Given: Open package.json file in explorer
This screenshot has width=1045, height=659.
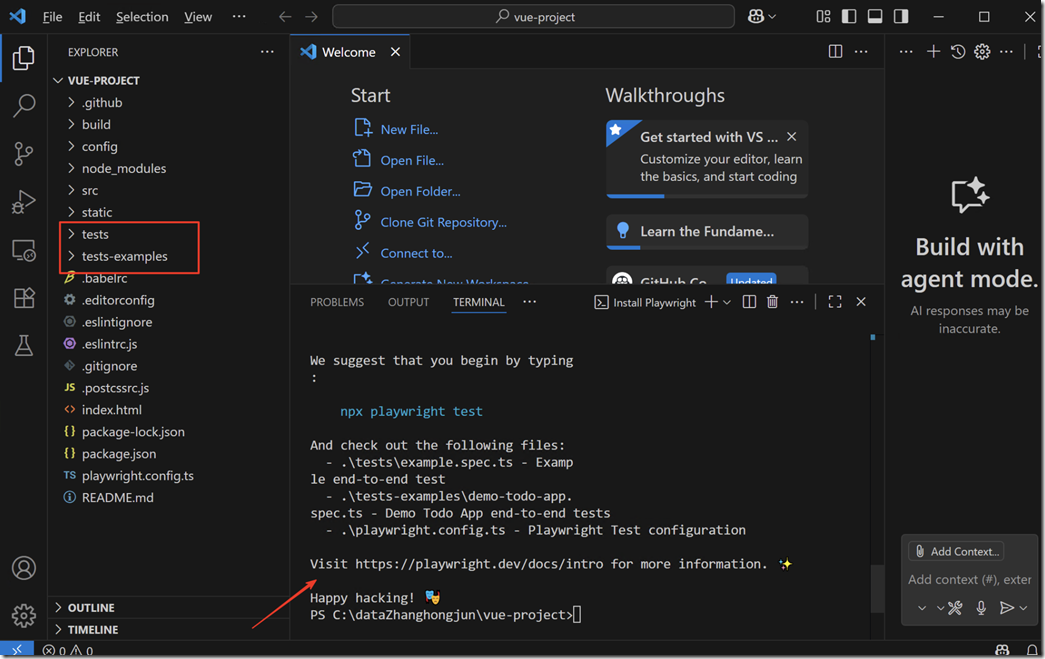Looking at the screenshot, I should coord(119,454).
